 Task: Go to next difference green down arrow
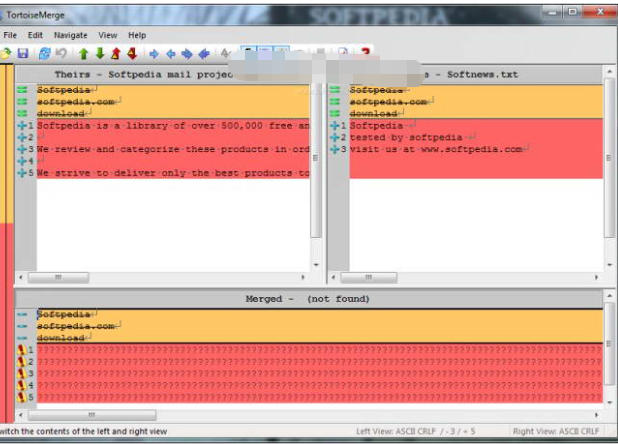coord(100,53)
